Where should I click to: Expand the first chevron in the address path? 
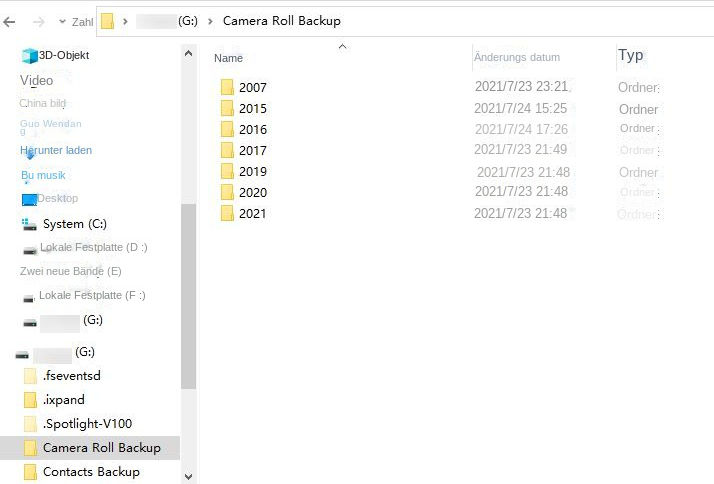pos(125,21)
